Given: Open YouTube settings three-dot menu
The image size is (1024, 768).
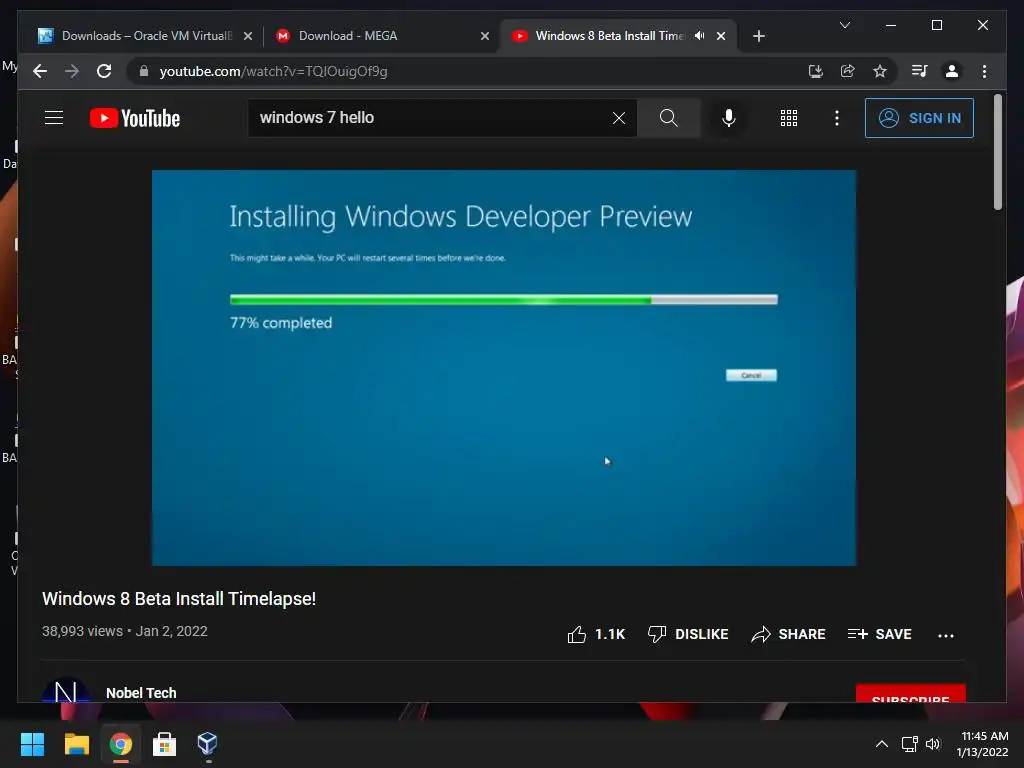Looking at the screenshot, I should 837,118.
